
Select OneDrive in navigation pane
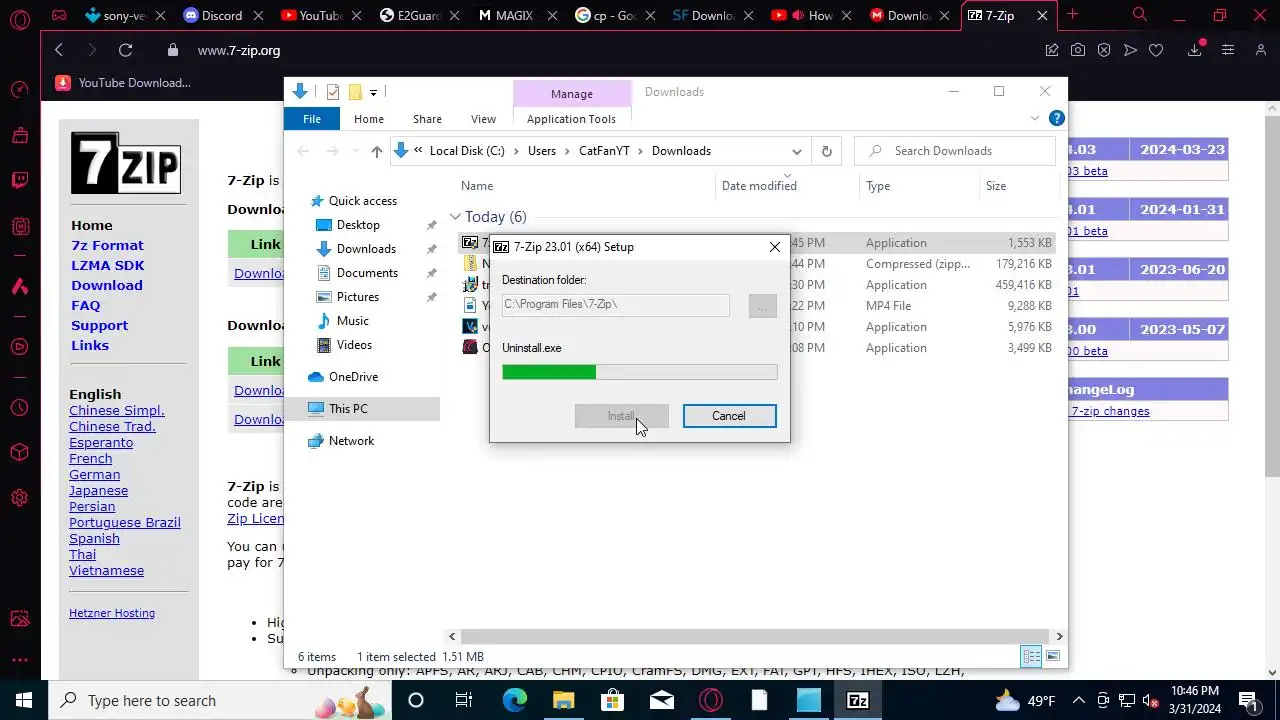pyautogui.click(x=353, y=377)
